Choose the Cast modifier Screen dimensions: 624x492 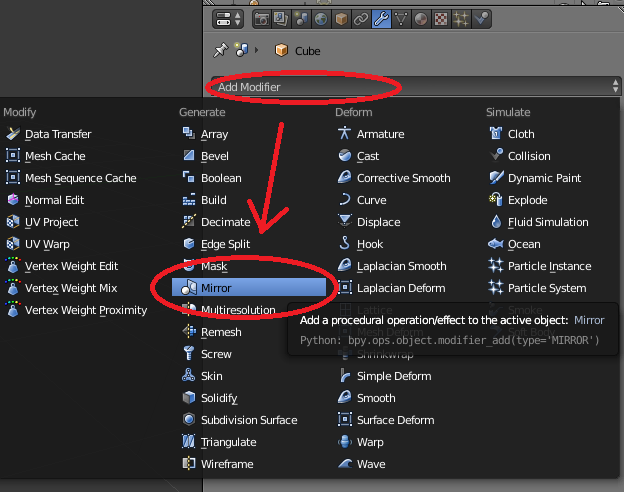pos(358,156)
